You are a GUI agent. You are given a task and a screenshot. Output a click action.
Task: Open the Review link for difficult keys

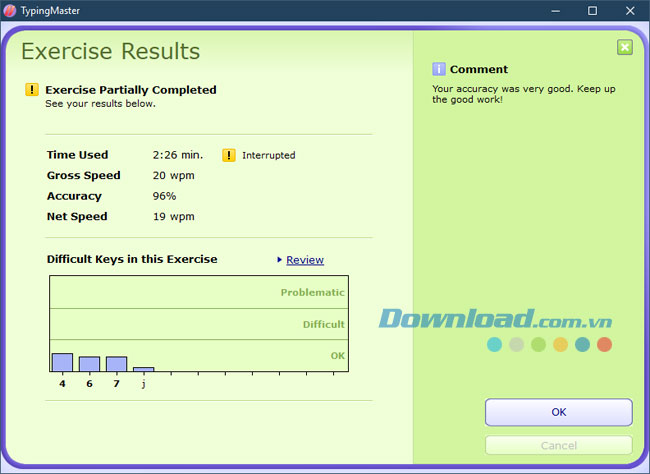[x=305, y=260]
